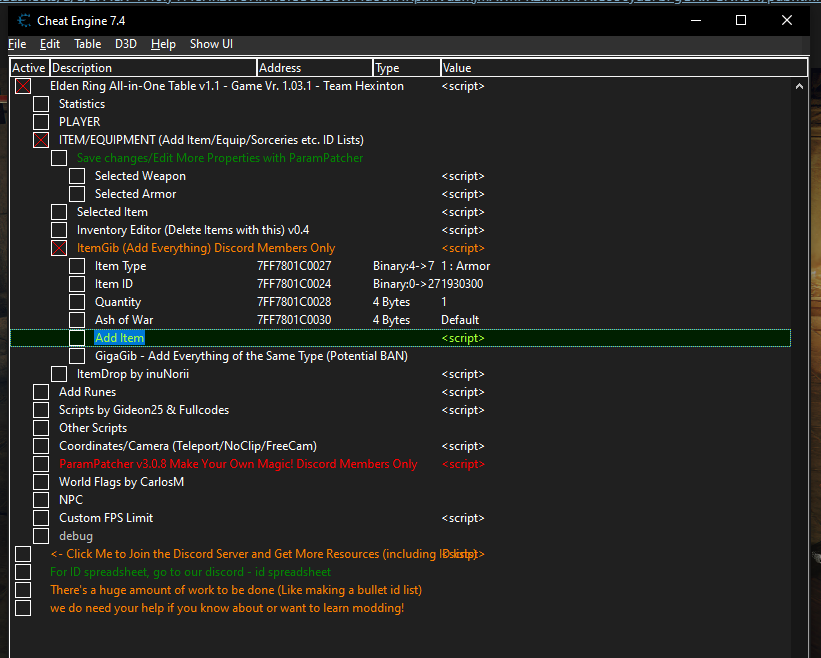Enable the PLAYER checkbox
The height and width of the screenshot is (658, 821).
(41, 122)
